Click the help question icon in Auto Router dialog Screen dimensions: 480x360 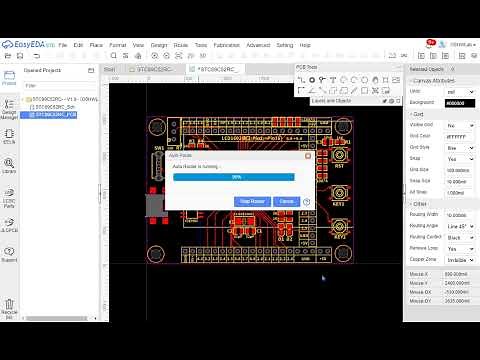[x=307, y=202]
